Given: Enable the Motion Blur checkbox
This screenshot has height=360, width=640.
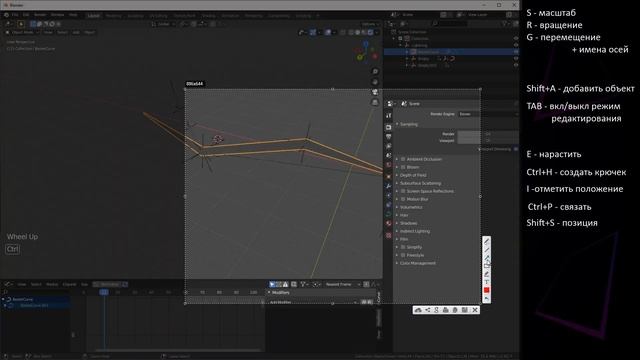Looking at the screenshot, I should (x=403, y=199).
